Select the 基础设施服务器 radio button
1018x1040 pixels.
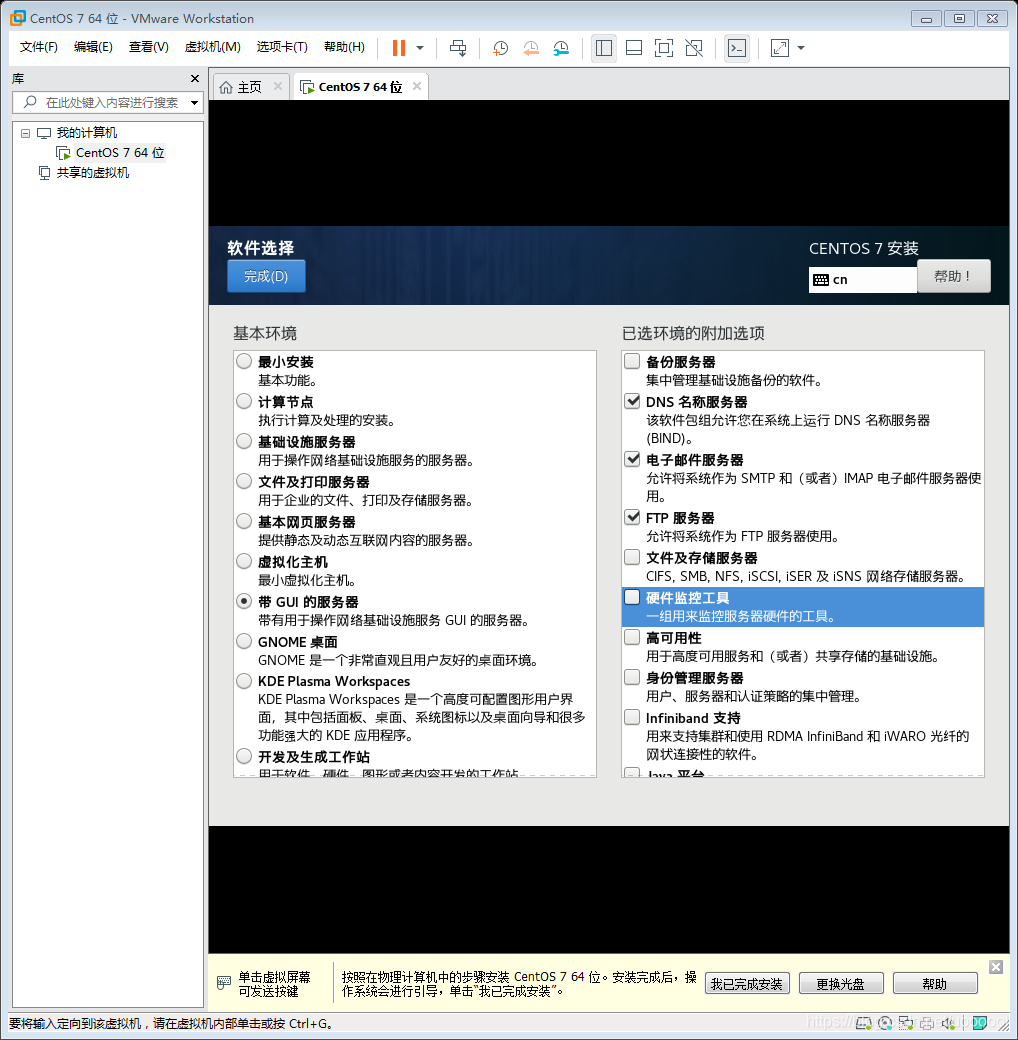coord(244,441)
